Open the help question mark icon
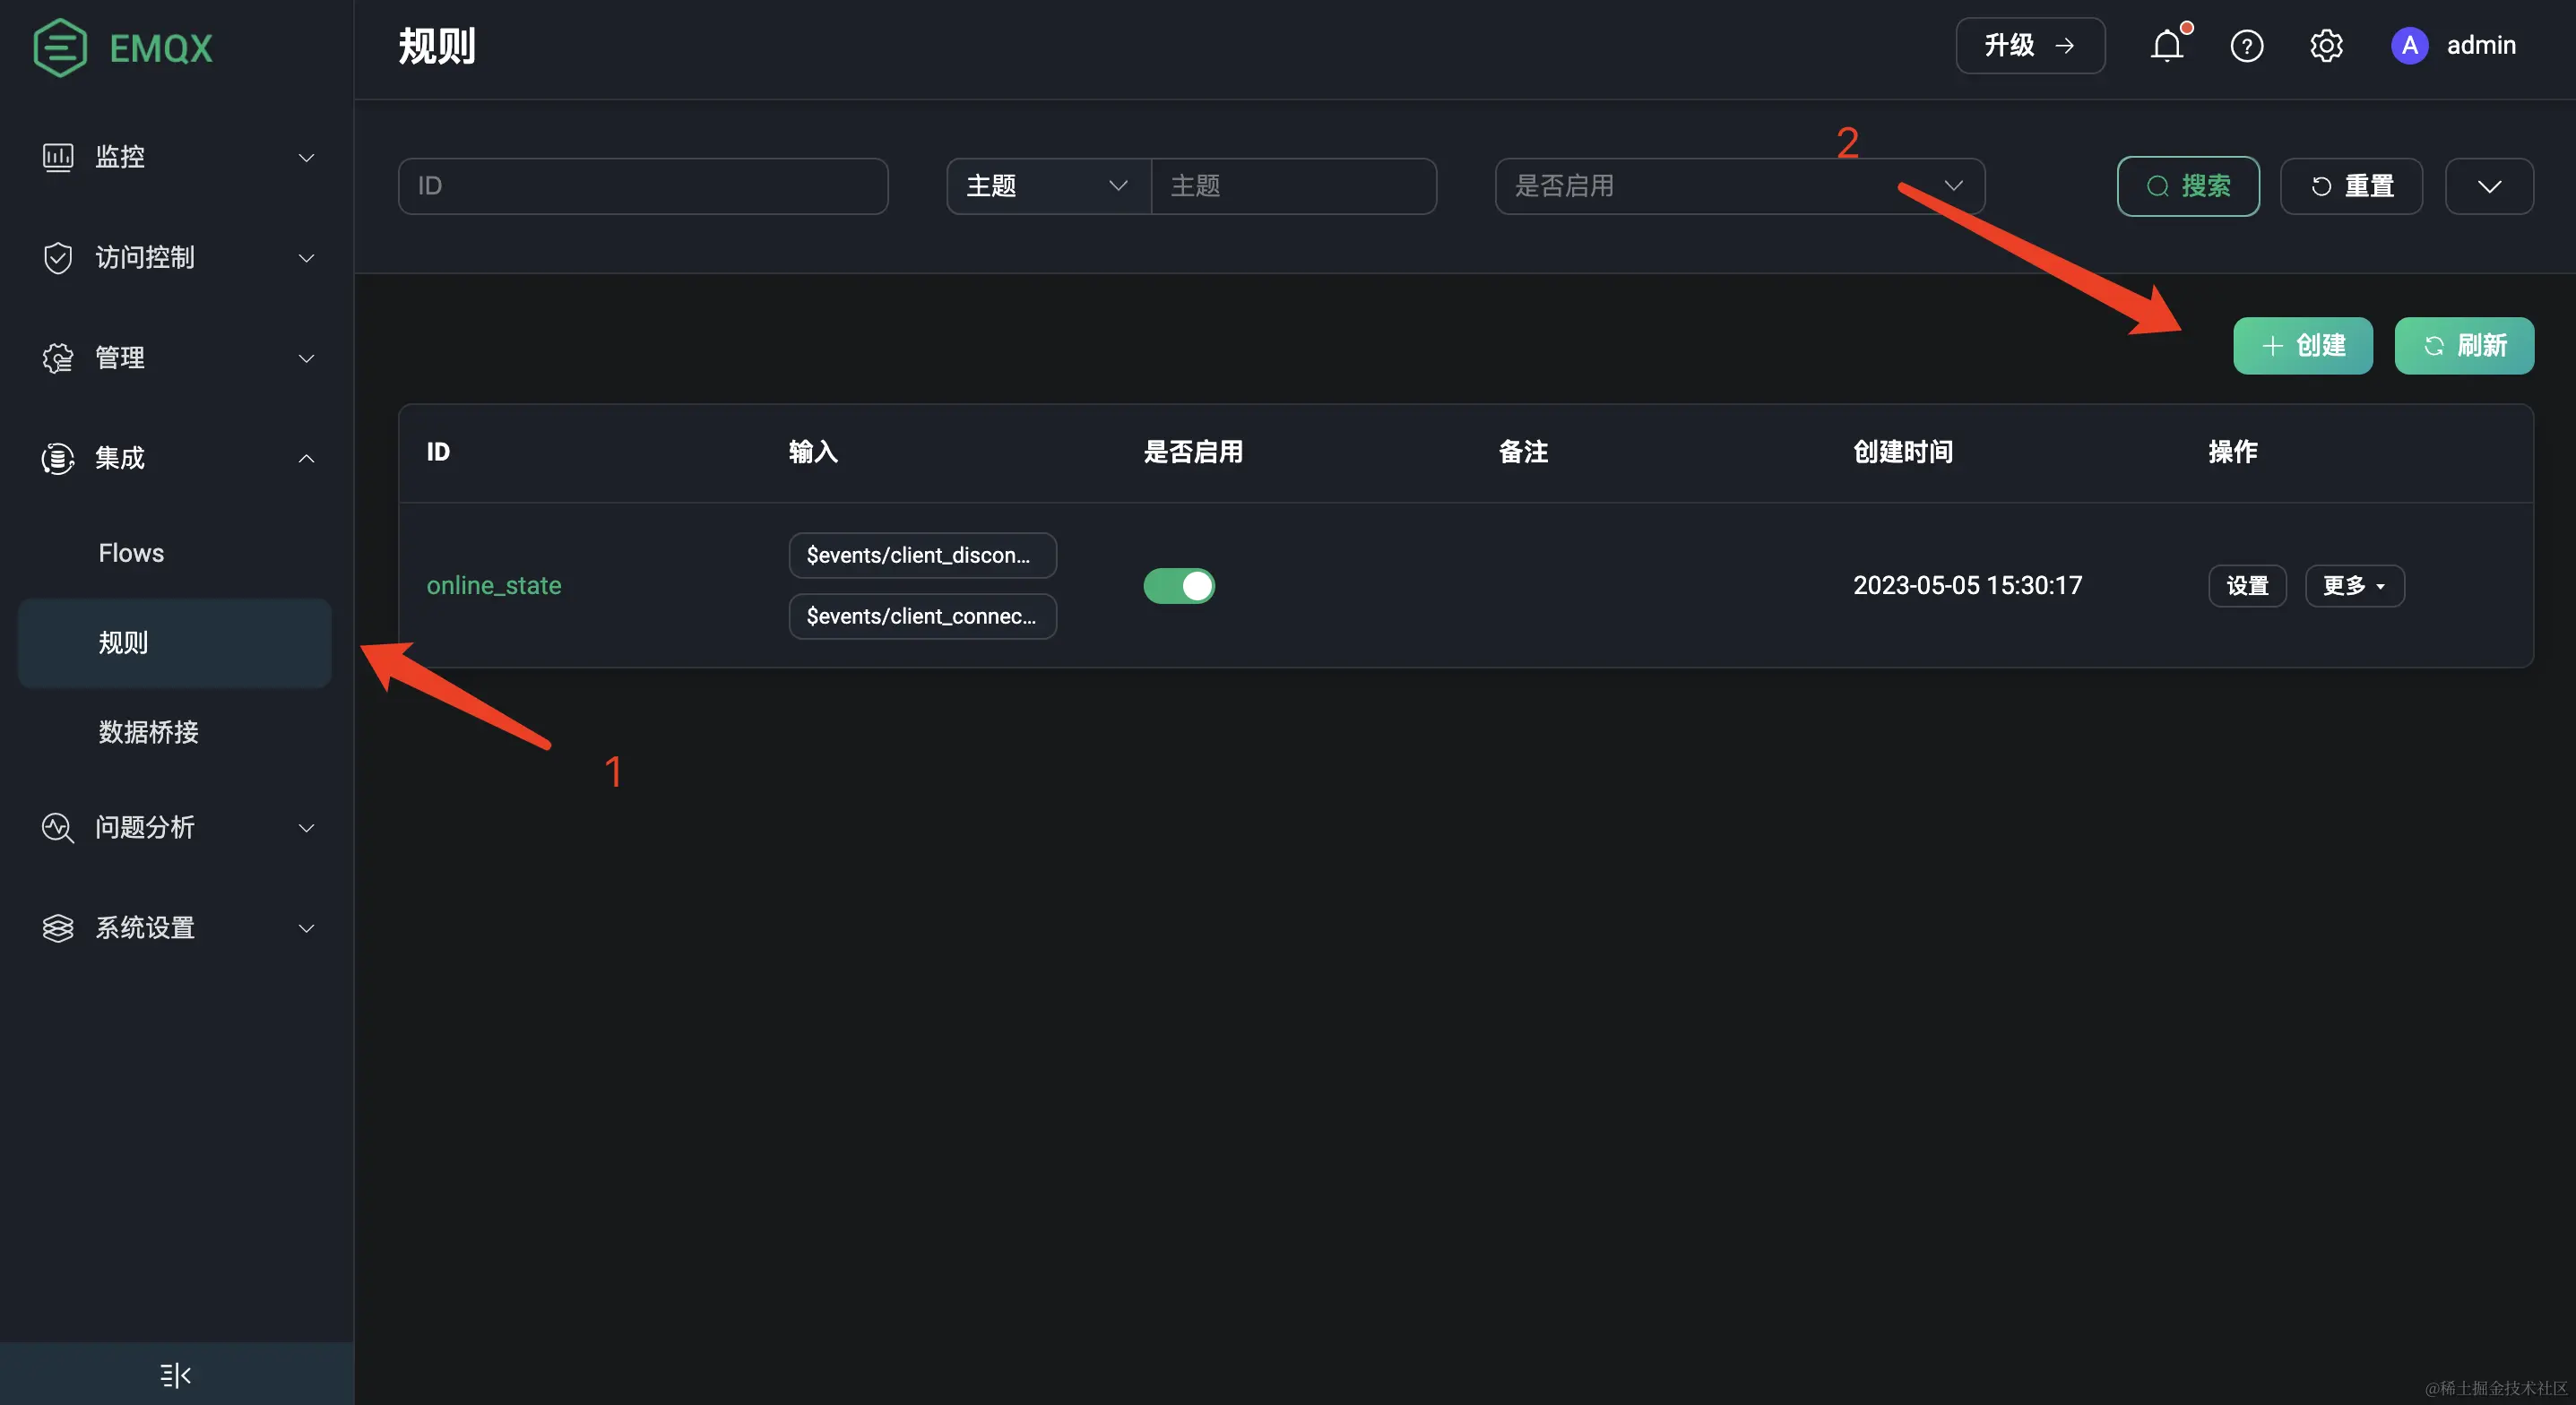 [x=2246, y=46]
